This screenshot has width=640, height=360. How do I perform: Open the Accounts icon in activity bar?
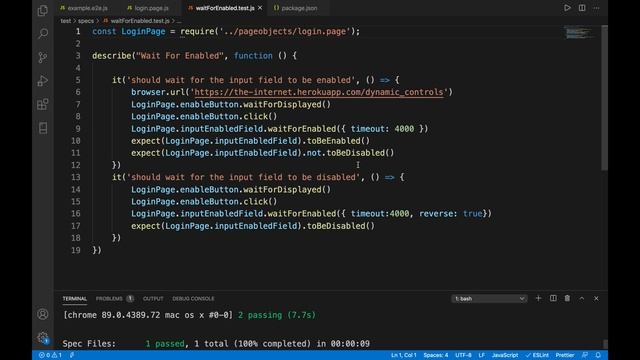coord(42,314)
